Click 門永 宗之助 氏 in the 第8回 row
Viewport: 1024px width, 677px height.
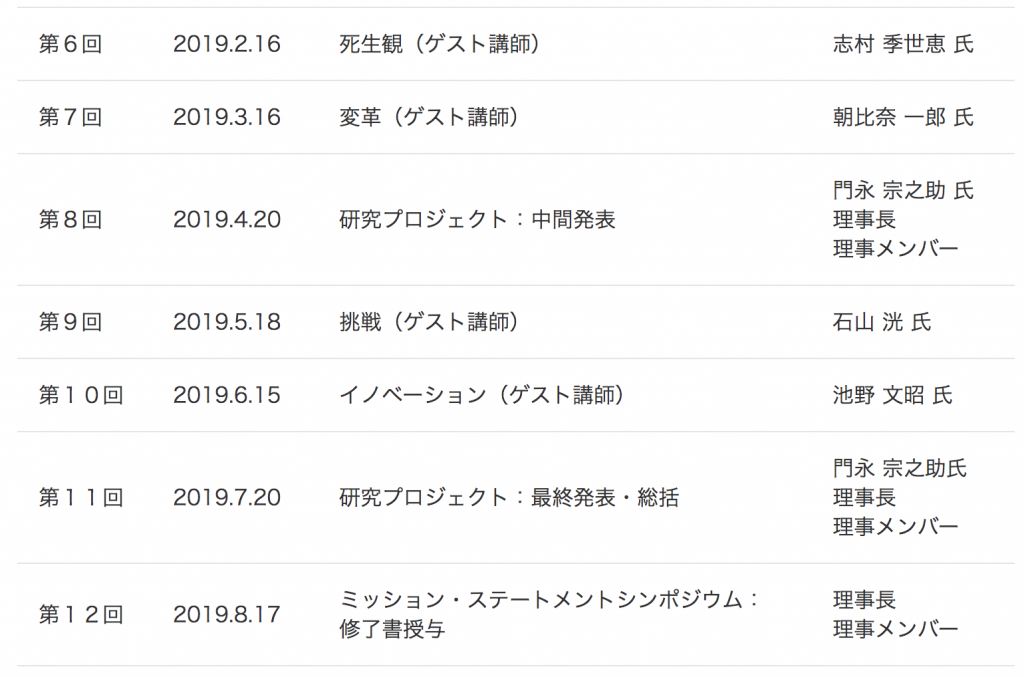tap(903, 191)
